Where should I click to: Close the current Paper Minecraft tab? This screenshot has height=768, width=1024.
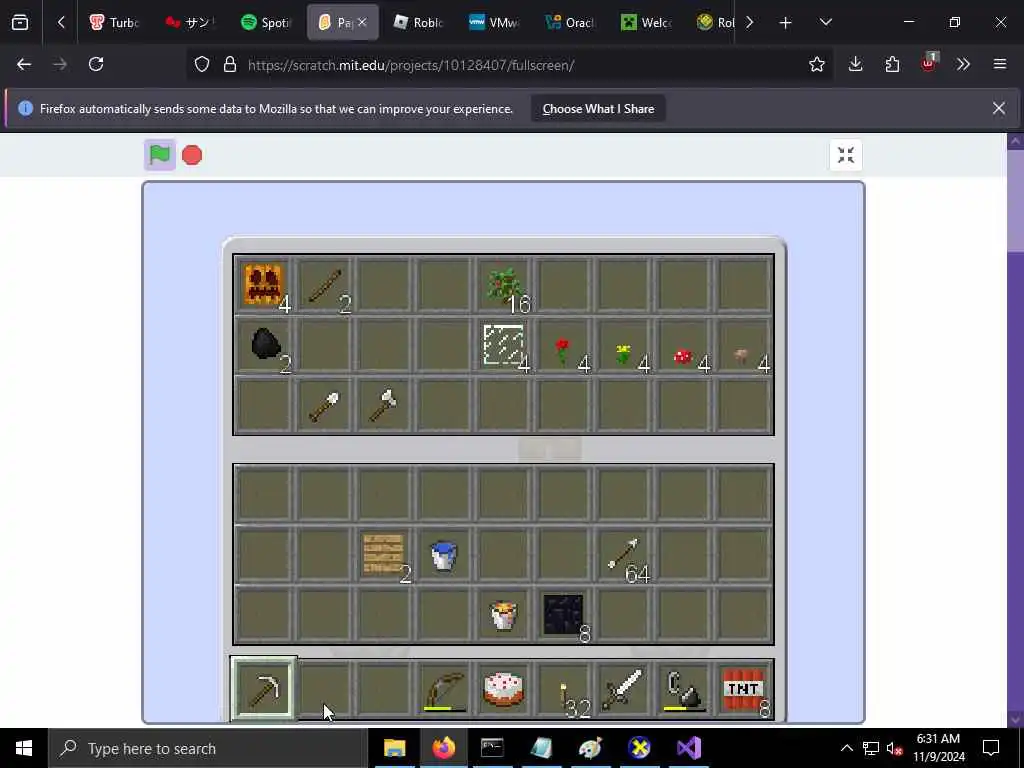coord(362,22)
